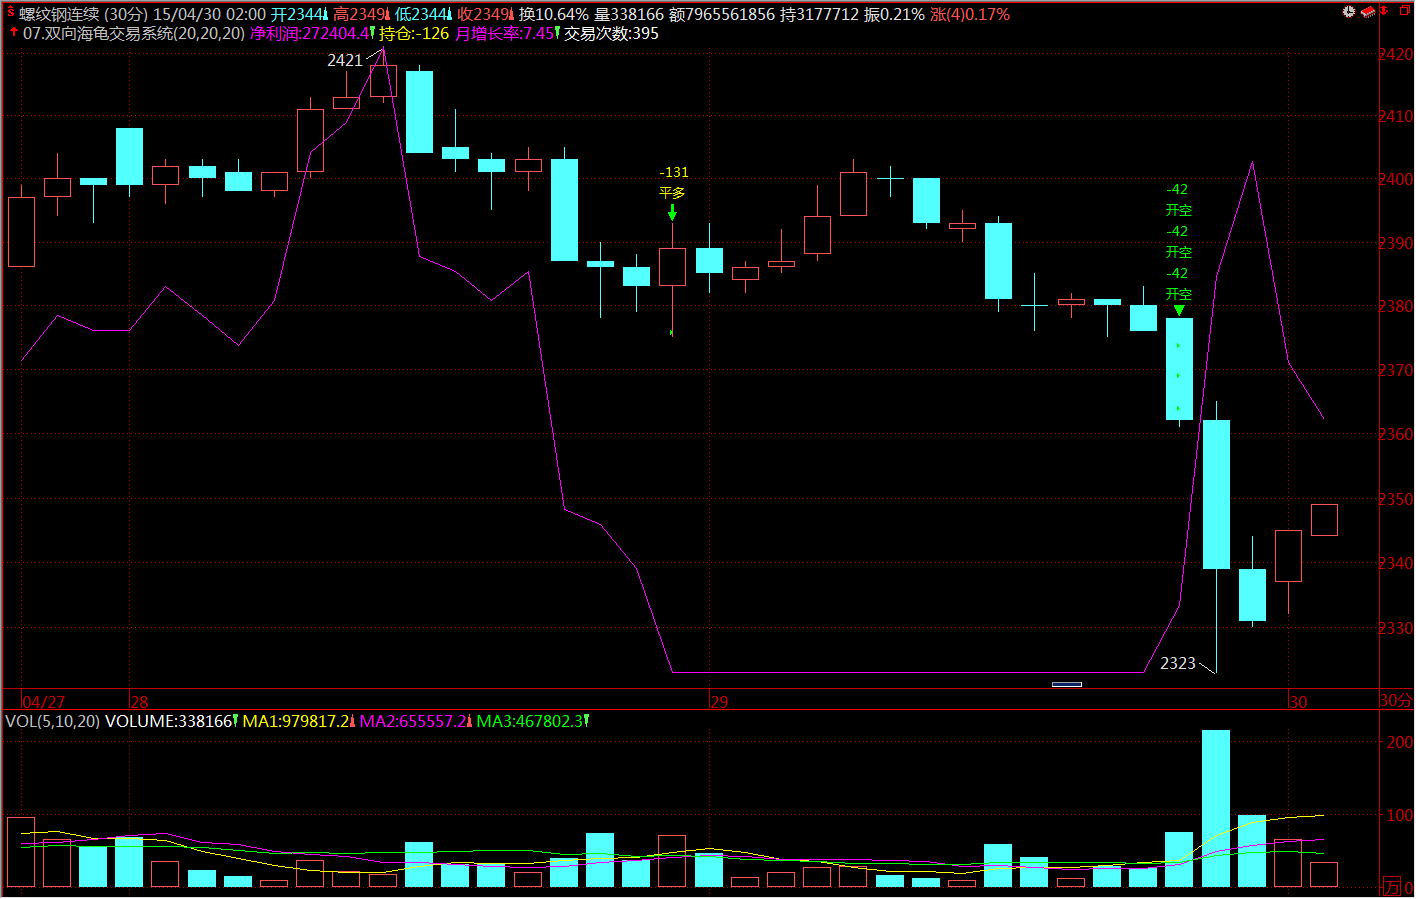The image size is (1416, 899).
Task: Select the 07.双向海龟交易系统(20,20,20) indicator name
Action: point(134,34)
